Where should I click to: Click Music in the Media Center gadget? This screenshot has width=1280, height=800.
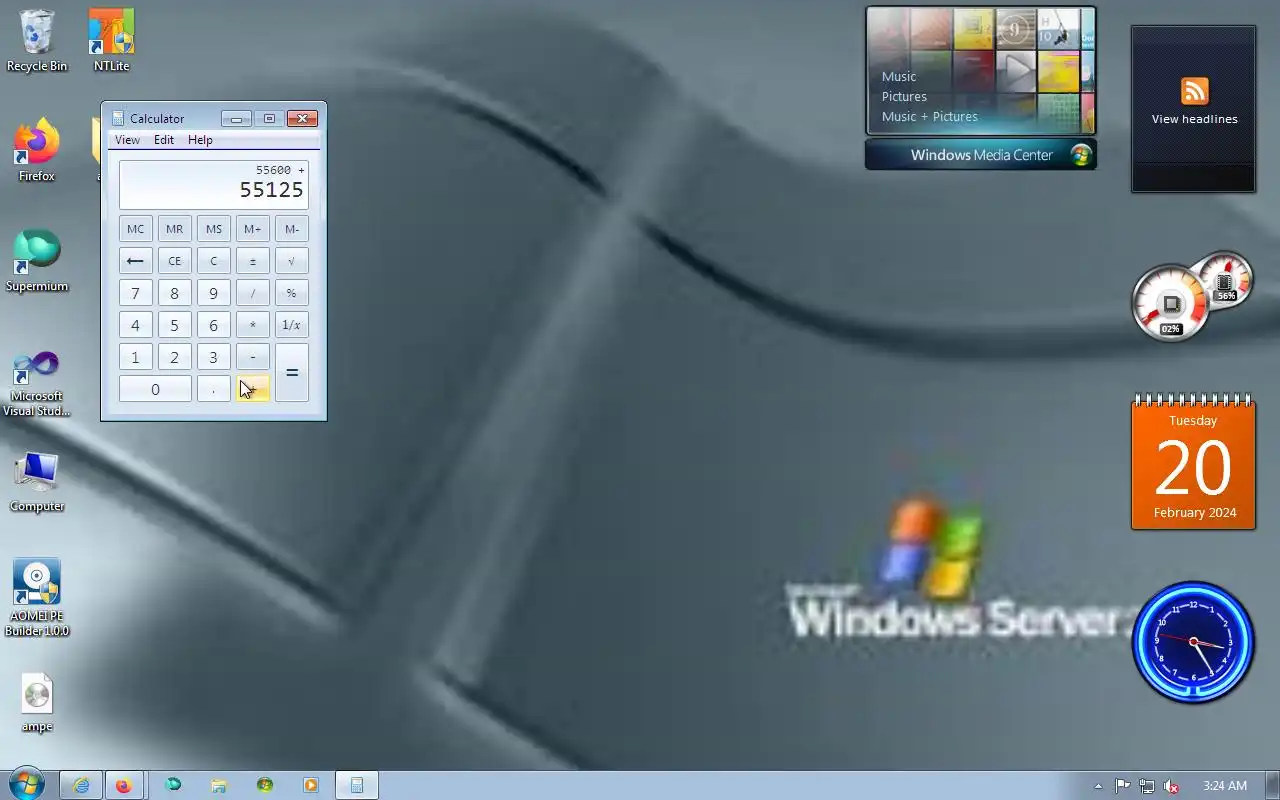point(899,76)
